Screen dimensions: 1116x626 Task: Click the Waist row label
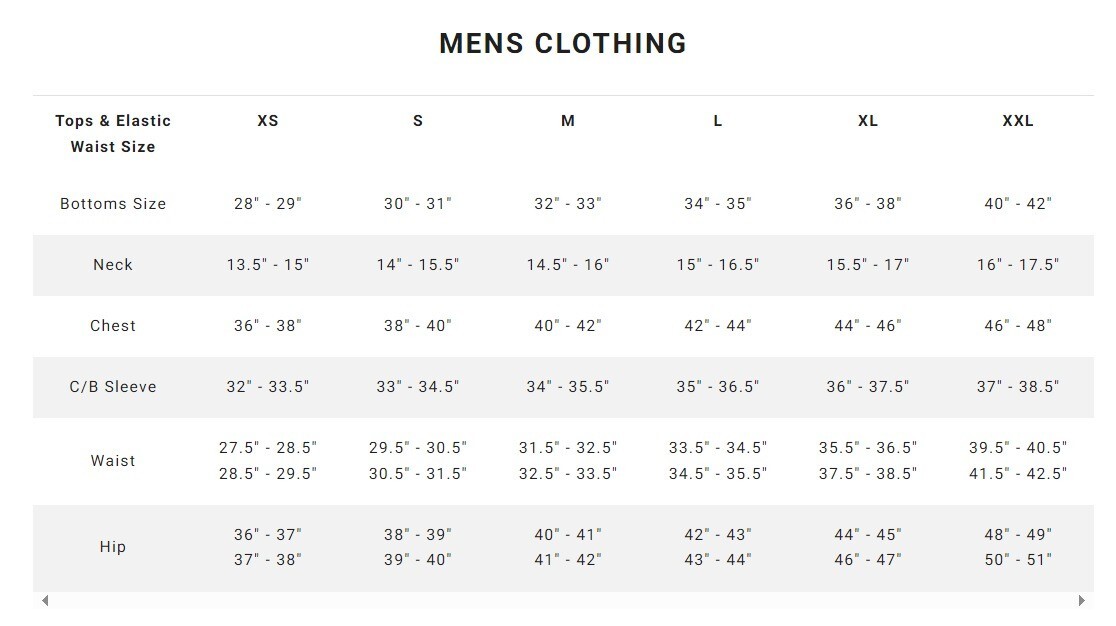113,461
